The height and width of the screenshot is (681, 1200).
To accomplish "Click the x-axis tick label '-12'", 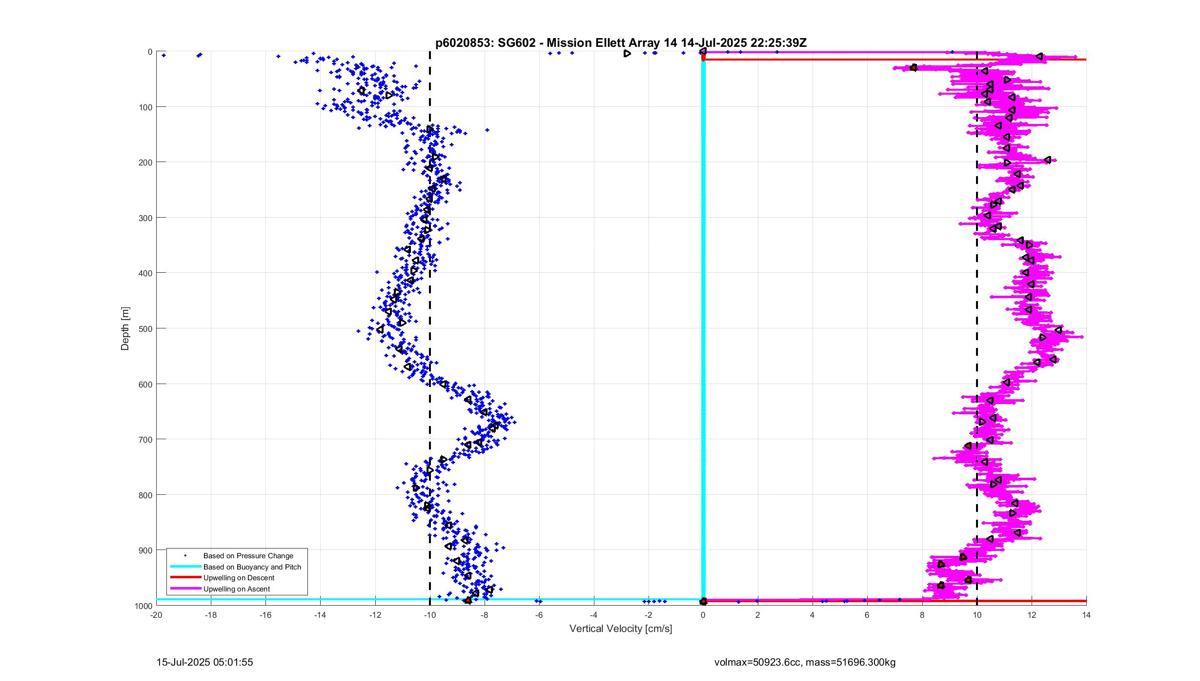I will [375, 615].
